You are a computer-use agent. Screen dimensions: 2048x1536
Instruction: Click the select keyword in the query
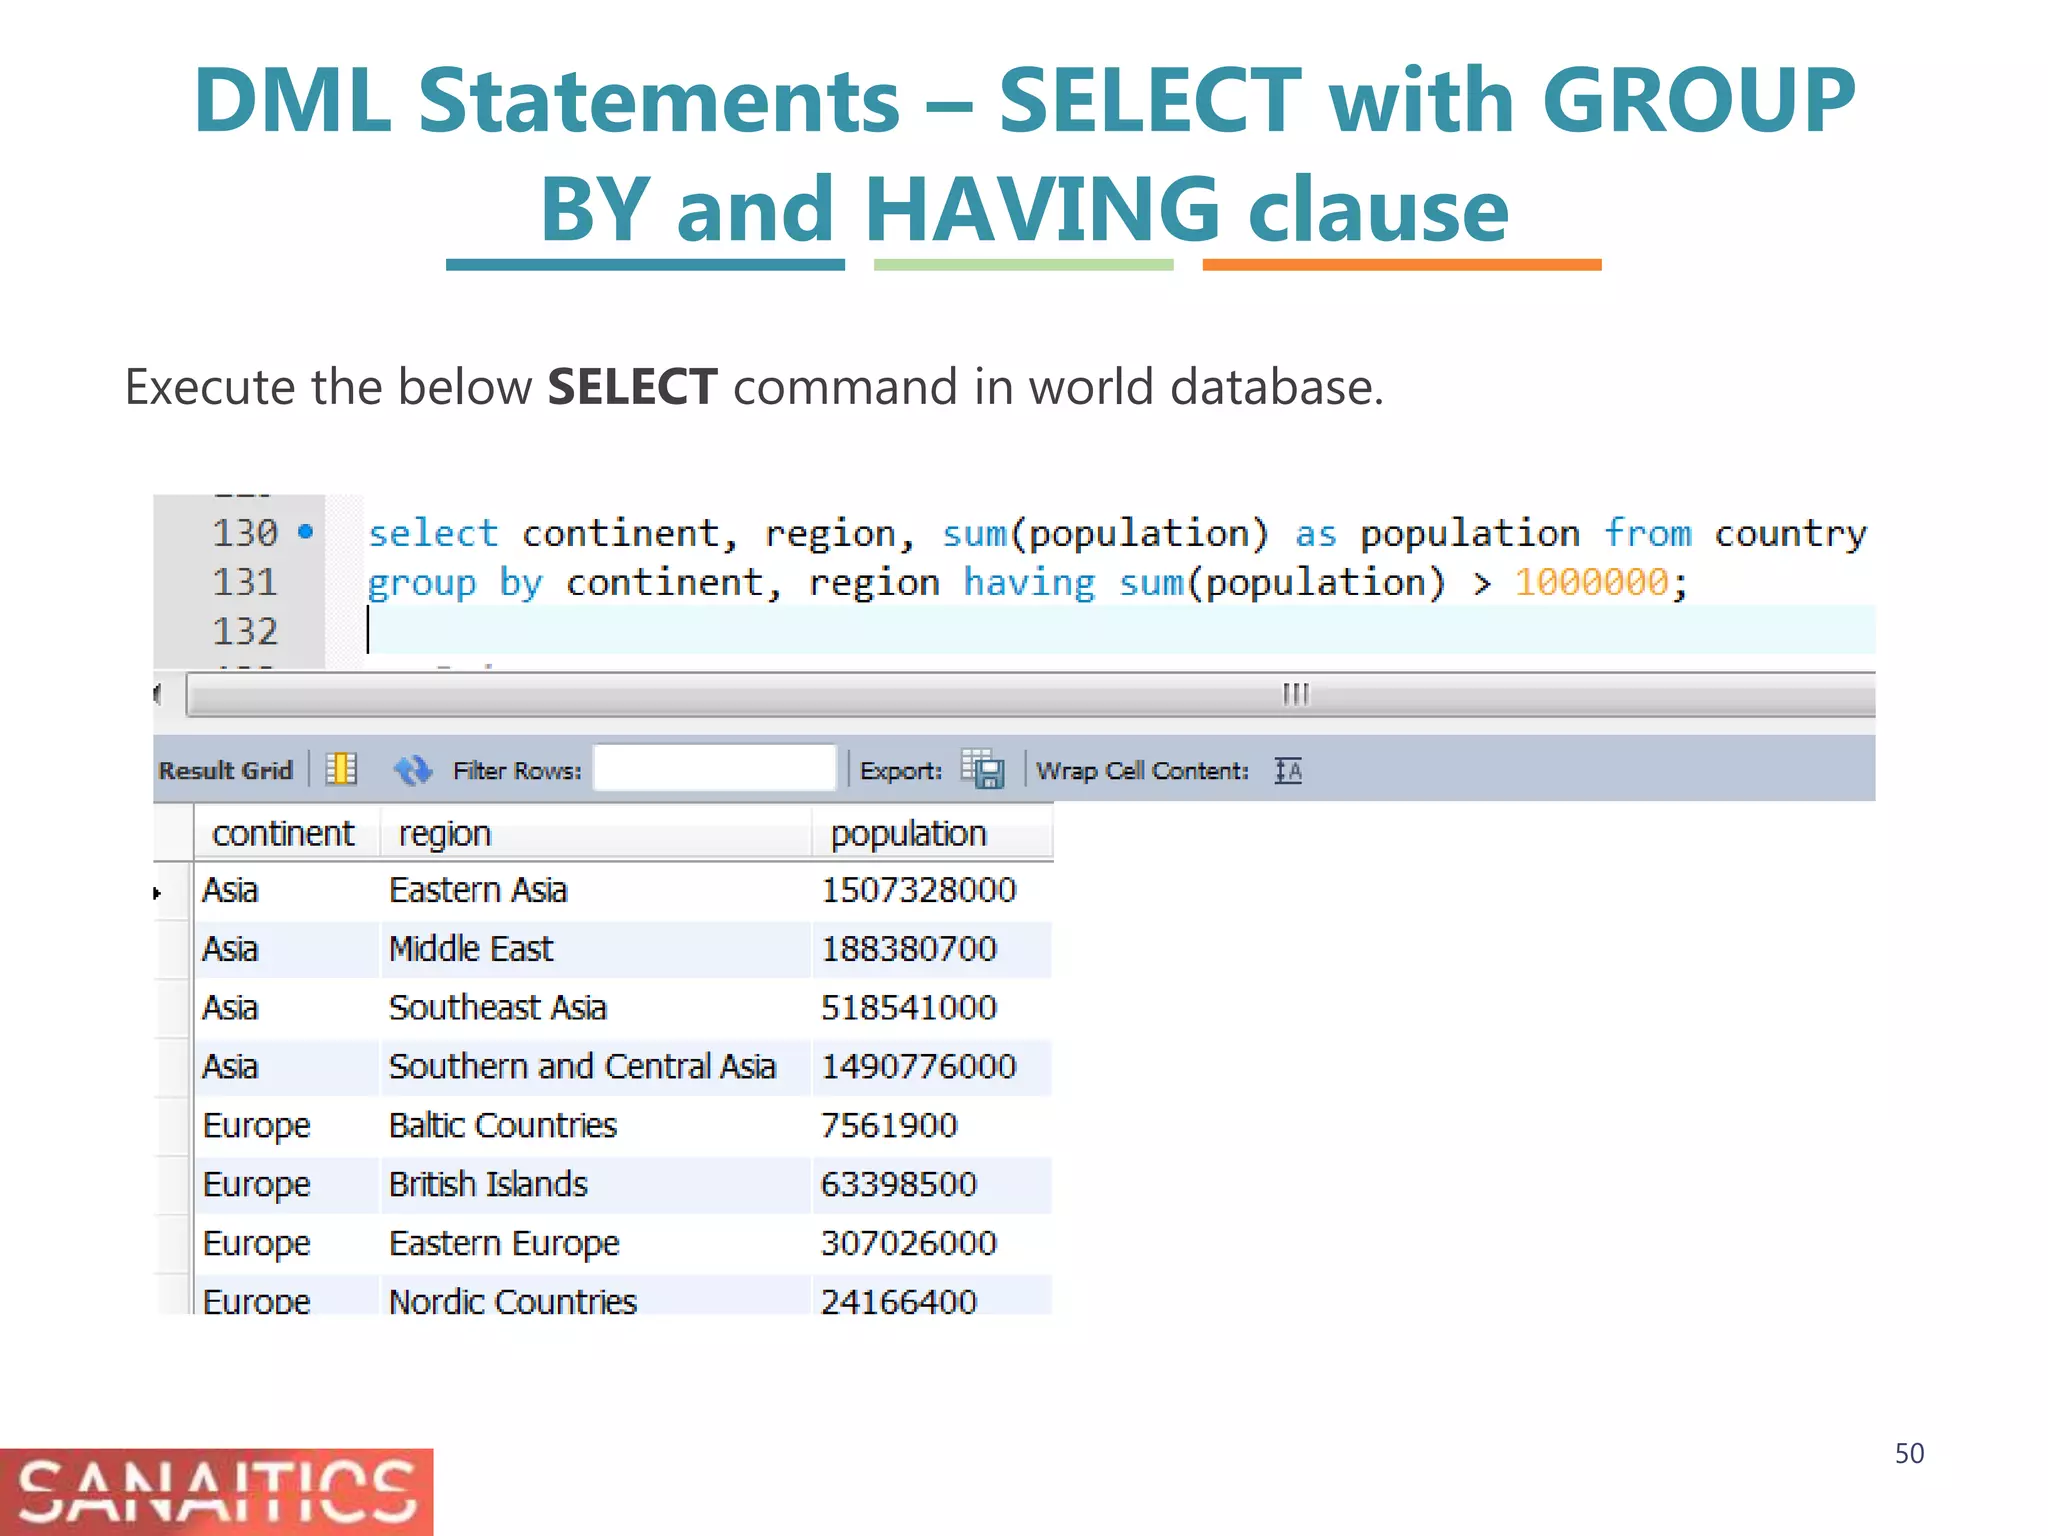433,533
